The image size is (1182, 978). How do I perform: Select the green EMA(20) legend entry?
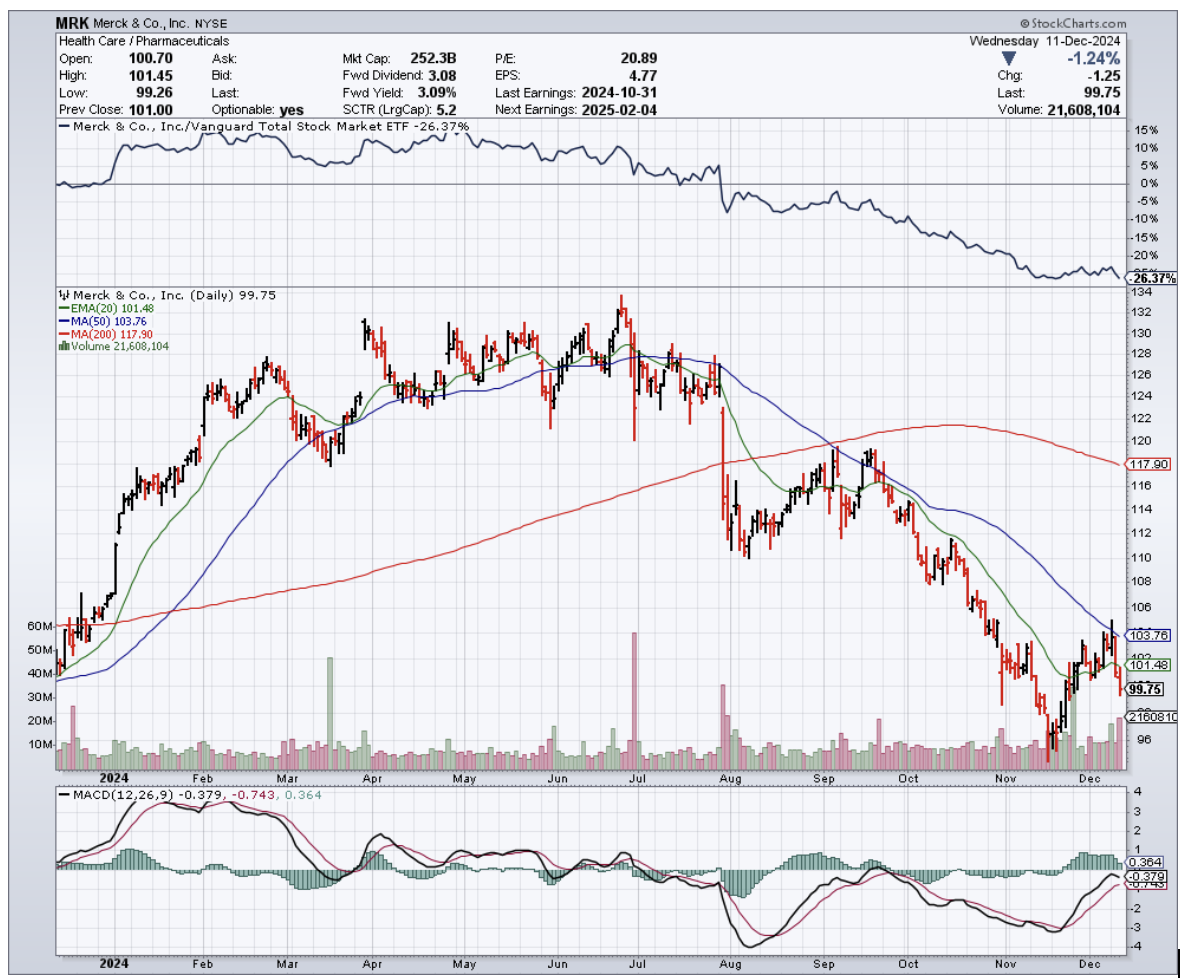click(x=99, y=309)
